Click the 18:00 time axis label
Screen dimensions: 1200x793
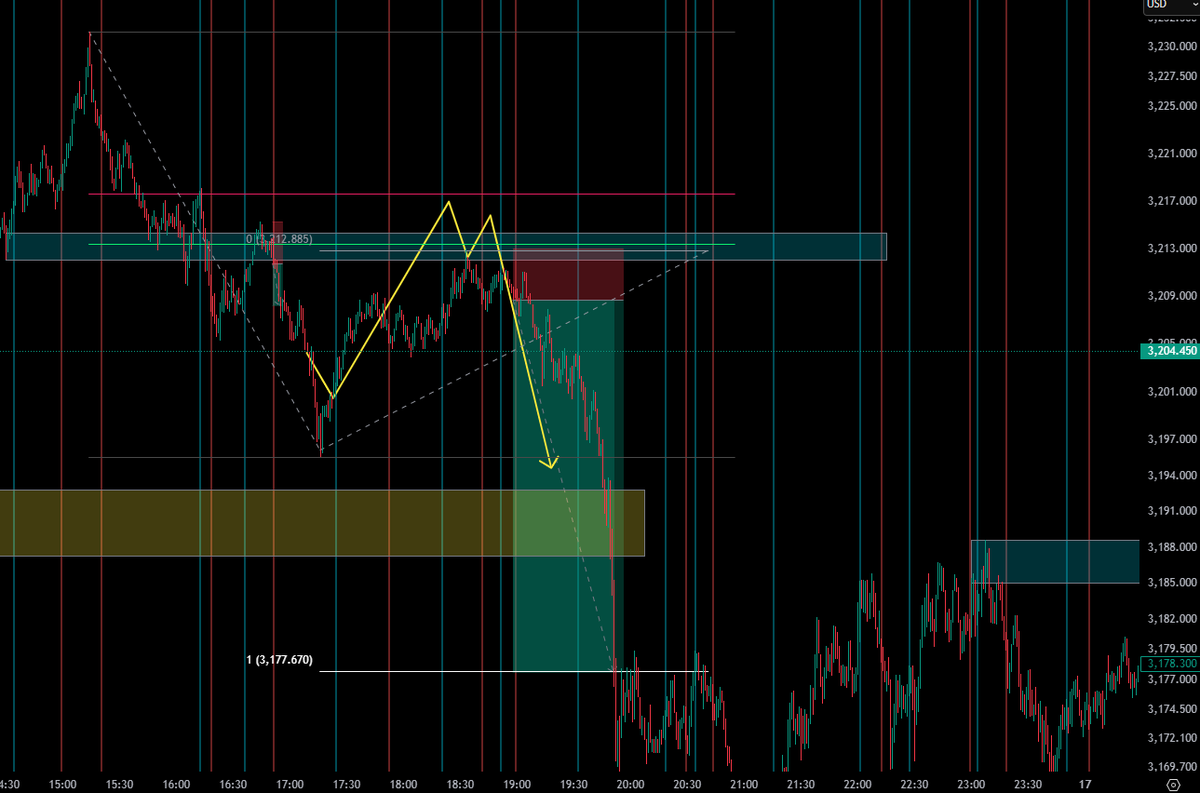pyautogui.click(x=403, y=784)
